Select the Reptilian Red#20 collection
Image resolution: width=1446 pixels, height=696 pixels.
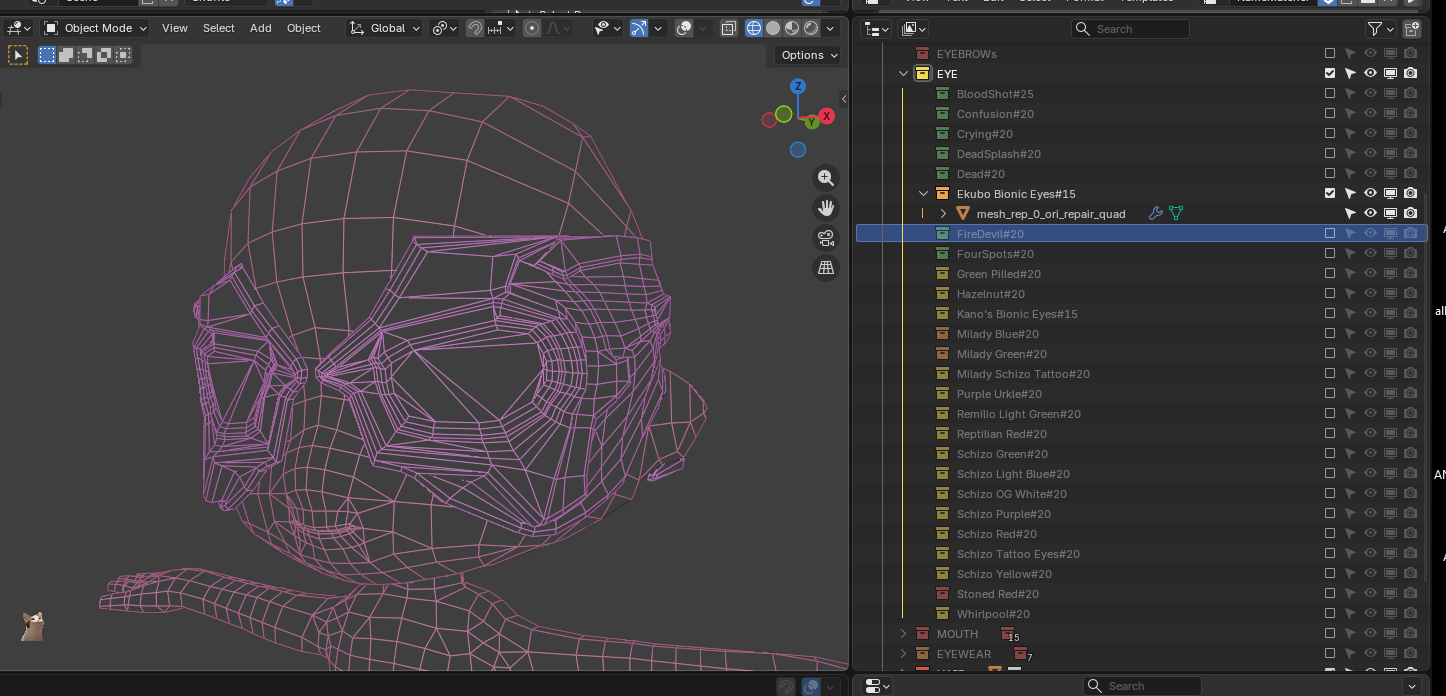(1001, 434)
